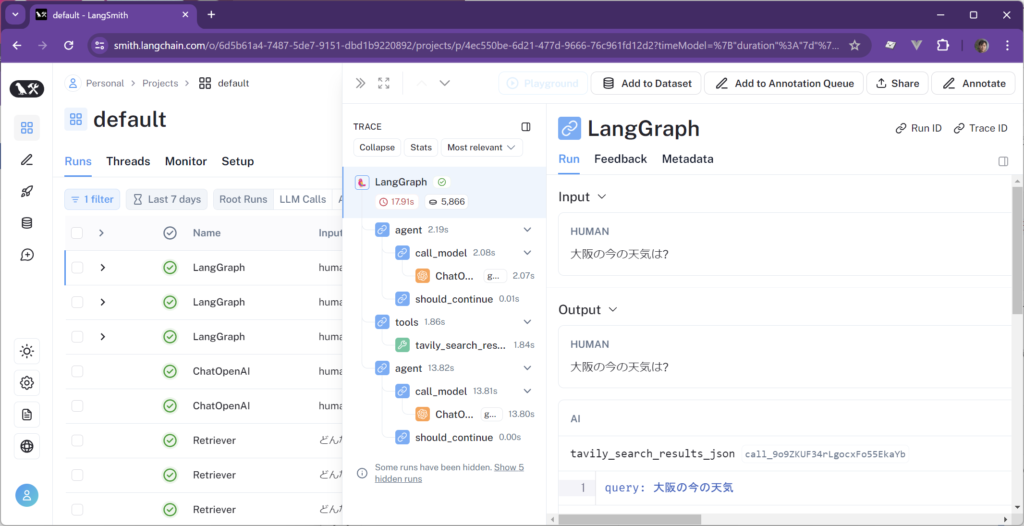Click the run details vertical scrollbar
The height and width of the screenshot is (526, 1024).
(x=1017, y=250)
